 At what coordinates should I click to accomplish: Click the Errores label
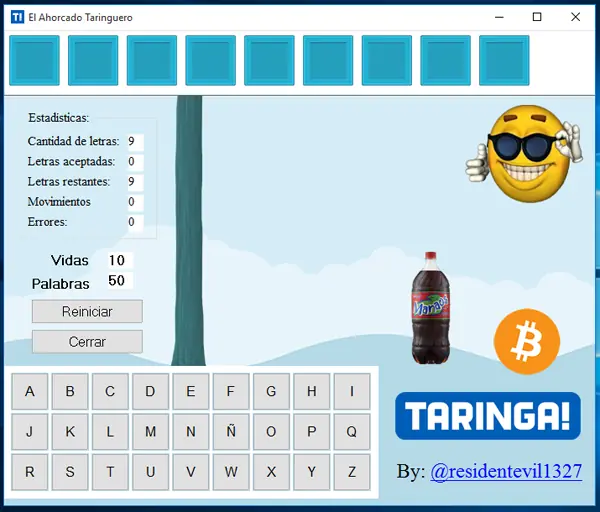[47, 222]
